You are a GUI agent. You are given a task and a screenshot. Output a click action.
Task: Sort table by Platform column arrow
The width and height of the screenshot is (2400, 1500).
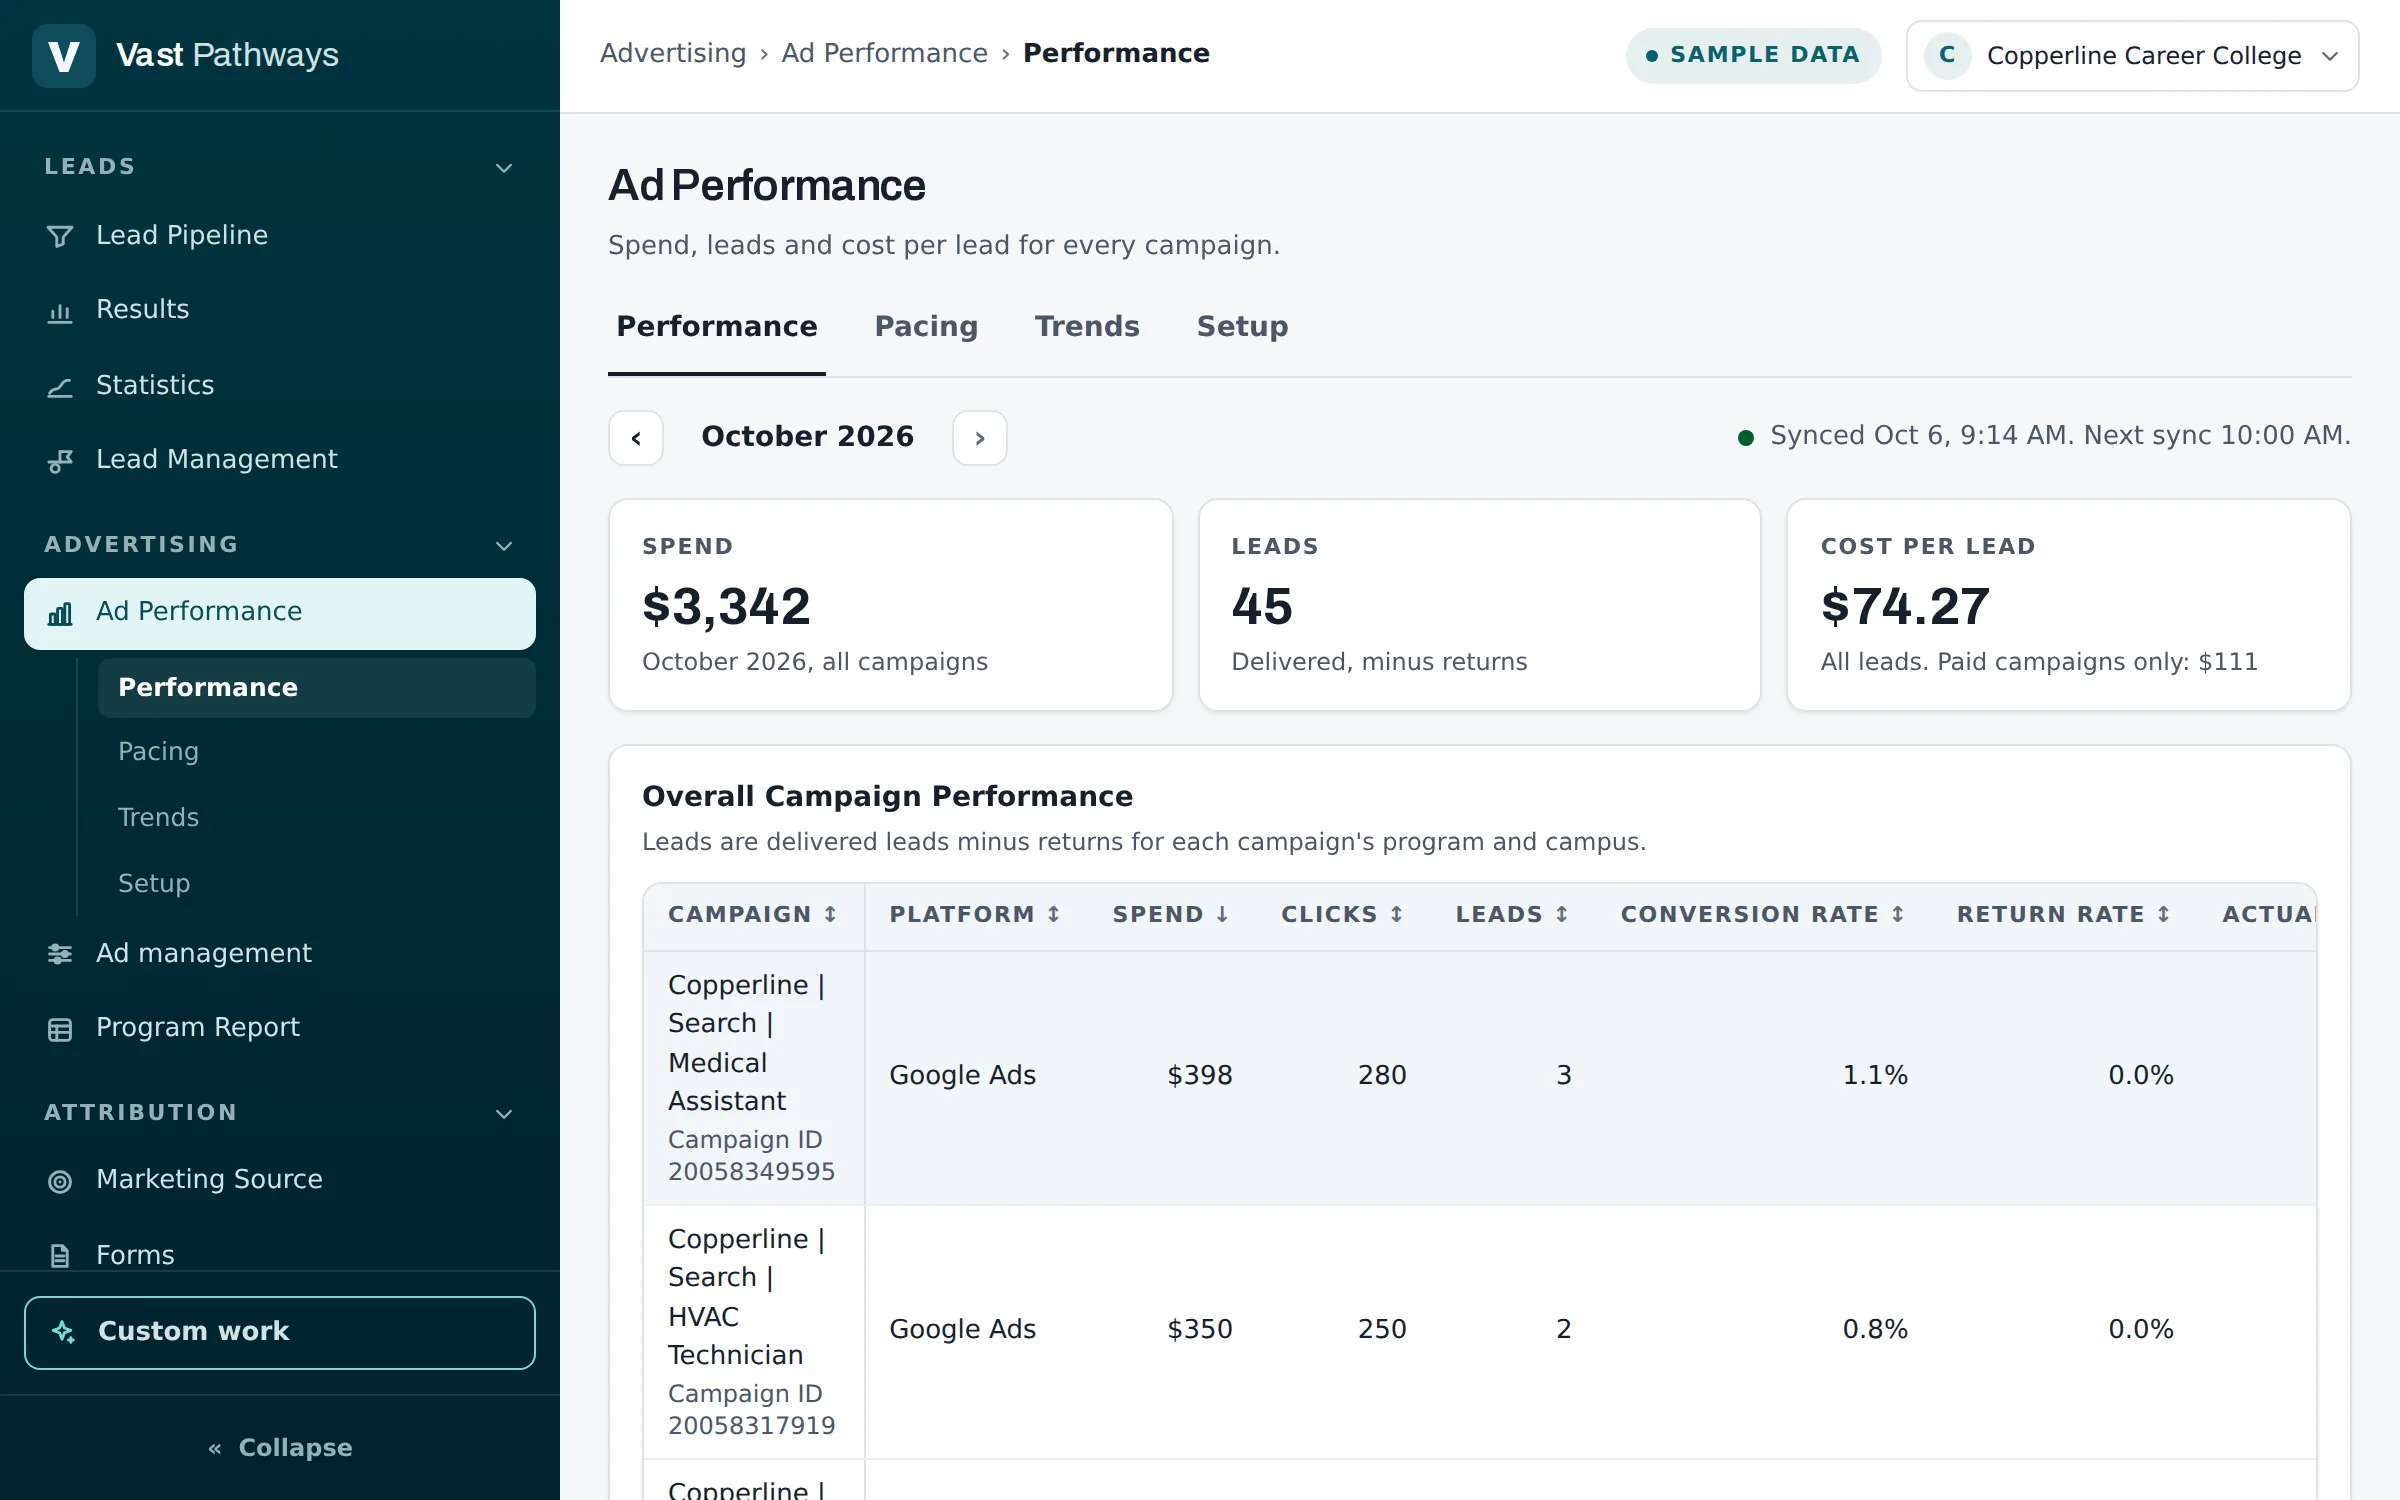(1053, 914)
